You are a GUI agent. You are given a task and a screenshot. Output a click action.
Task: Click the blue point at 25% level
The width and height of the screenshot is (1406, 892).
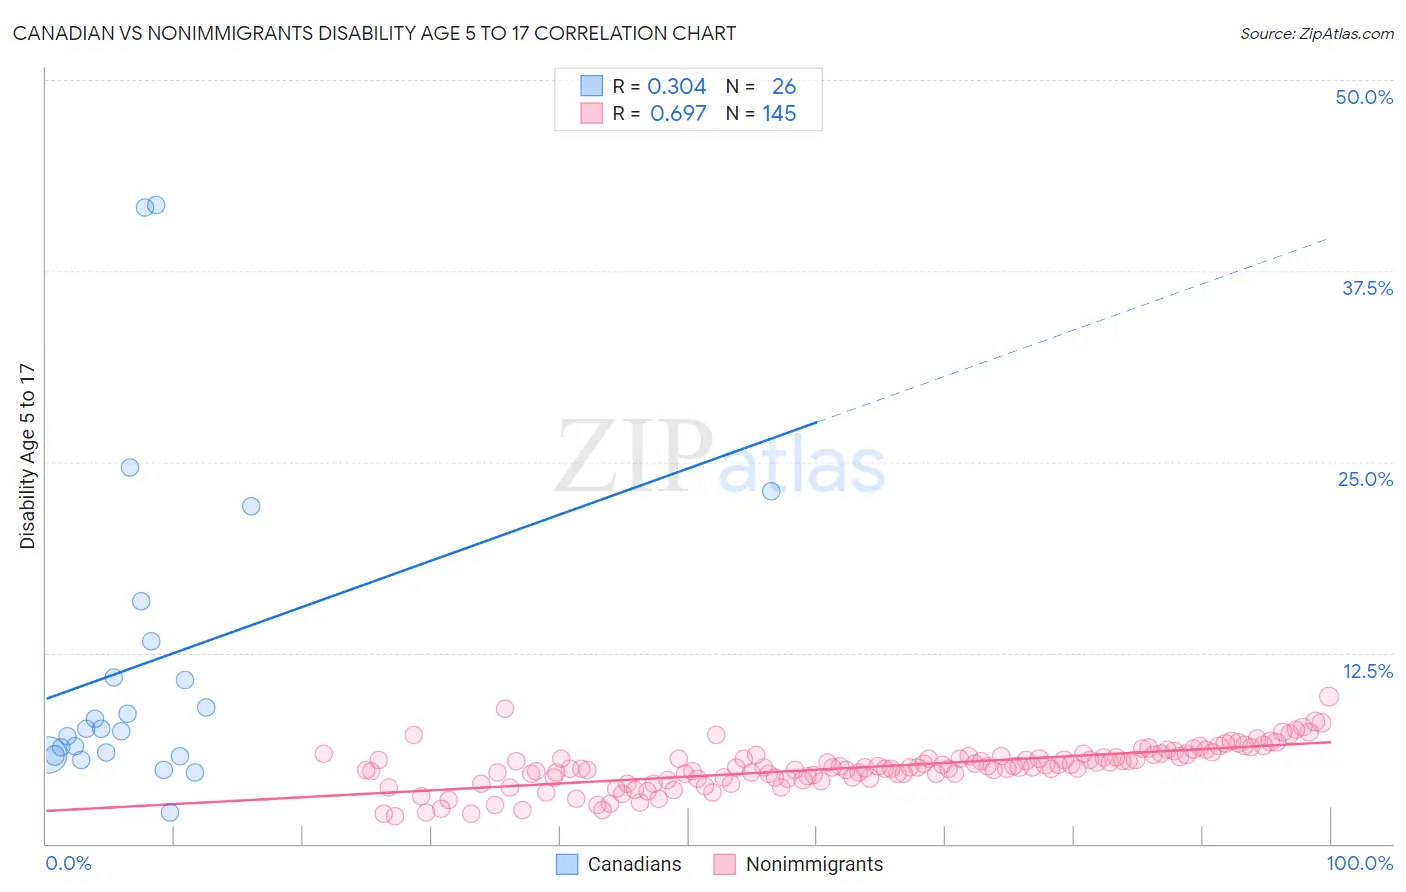click(x=130, y=467)
